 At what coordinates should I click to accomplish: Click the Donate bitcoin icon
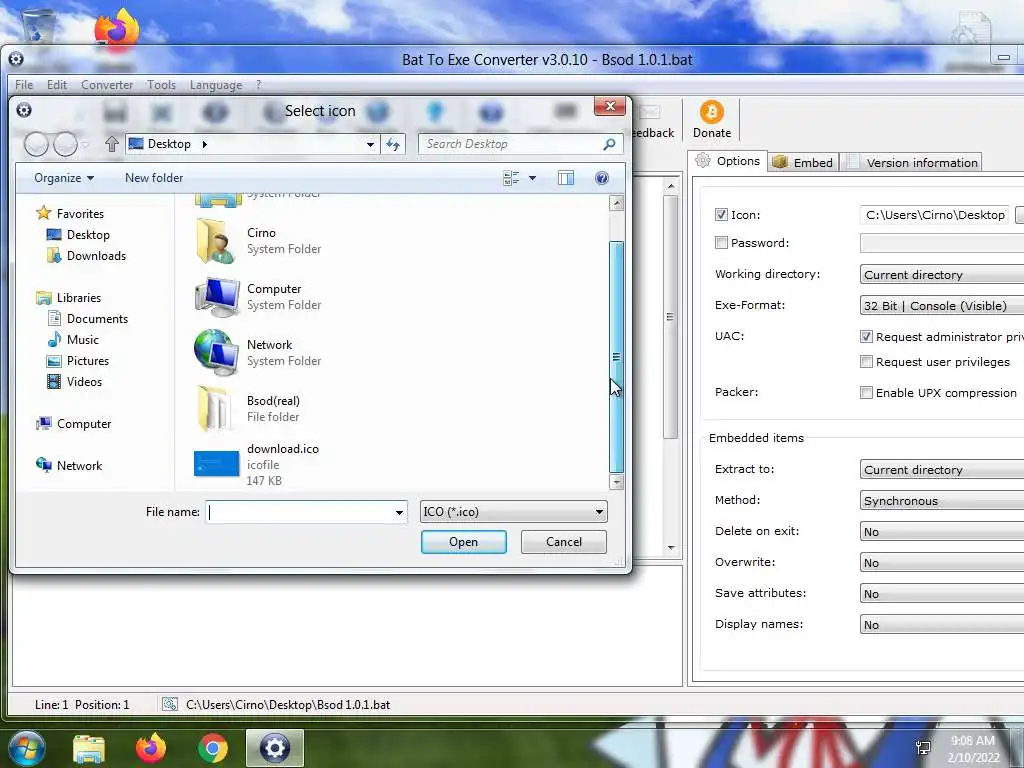[711, 112]
